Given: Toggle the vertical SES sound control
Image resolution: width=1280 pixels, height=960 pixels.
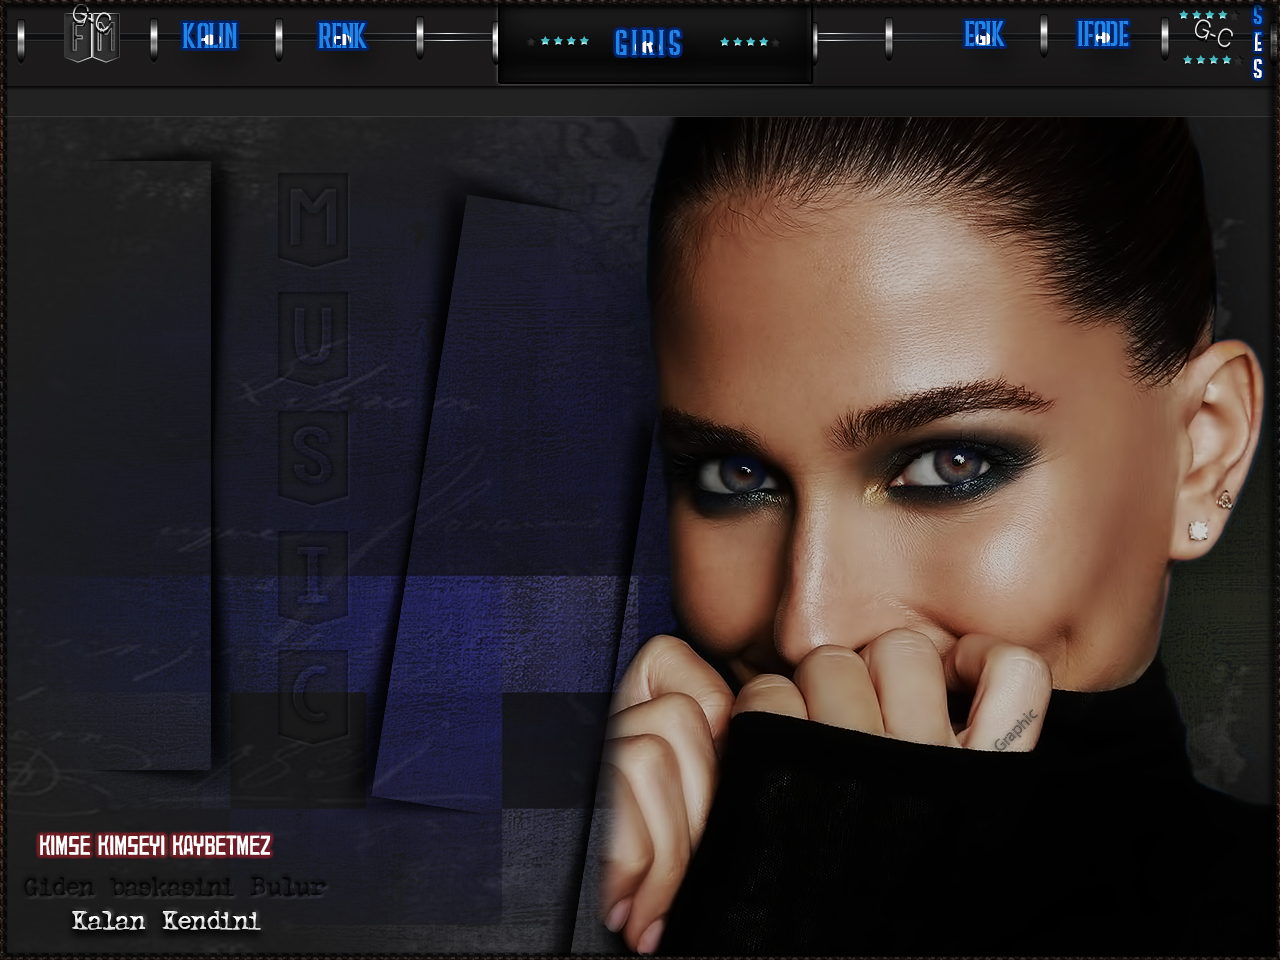Looking at the screenshot, I should click(1257, 43).
